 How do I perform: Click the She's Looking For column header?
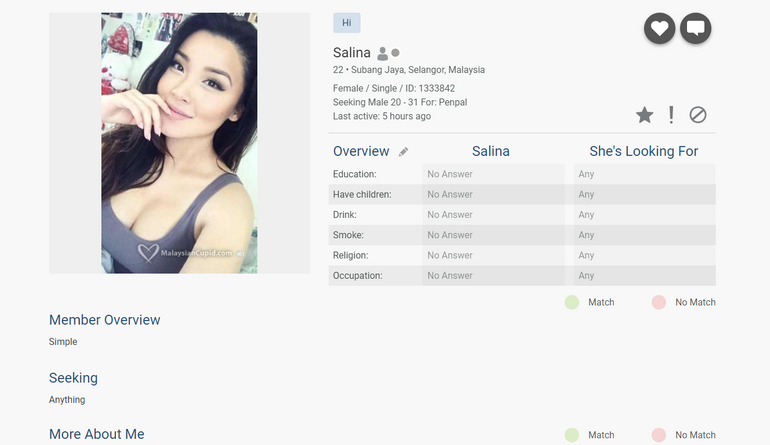coord(643,151)
